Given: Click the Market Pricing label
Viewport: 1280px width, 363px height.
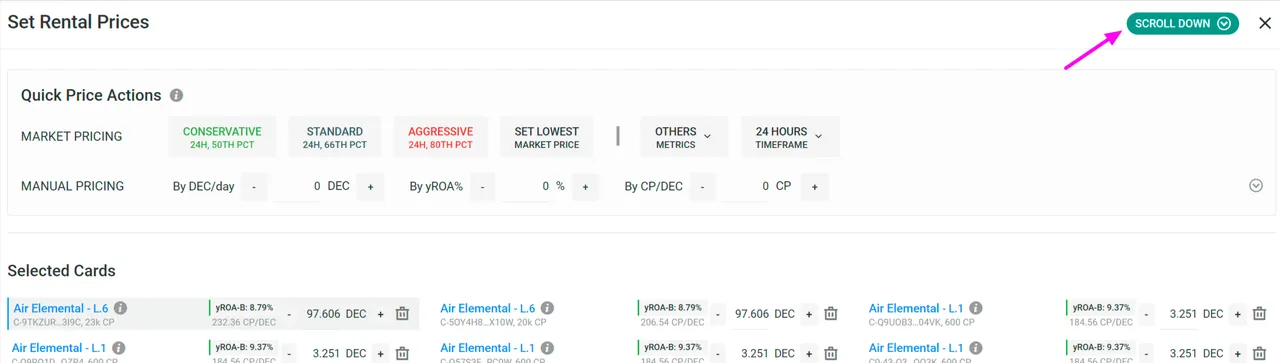Looking at the screenshot, I should tap(72, 137).
